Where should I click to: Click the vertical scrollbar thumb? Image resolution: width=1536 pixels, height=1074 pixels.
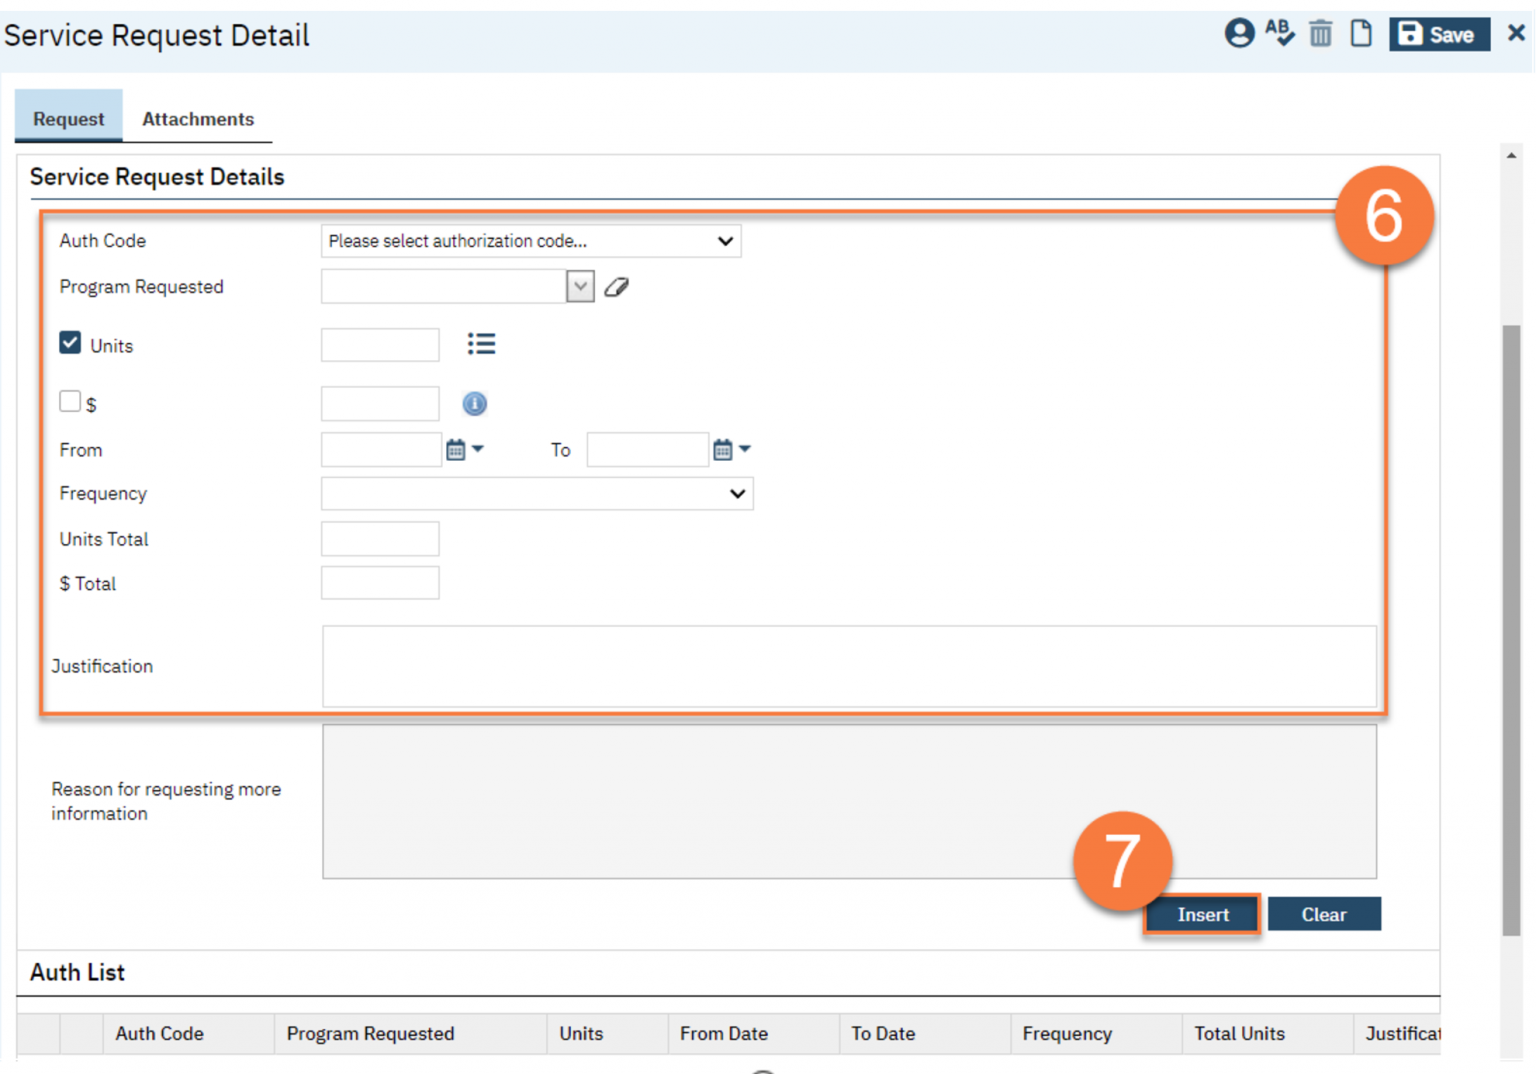pos(1511,630)
